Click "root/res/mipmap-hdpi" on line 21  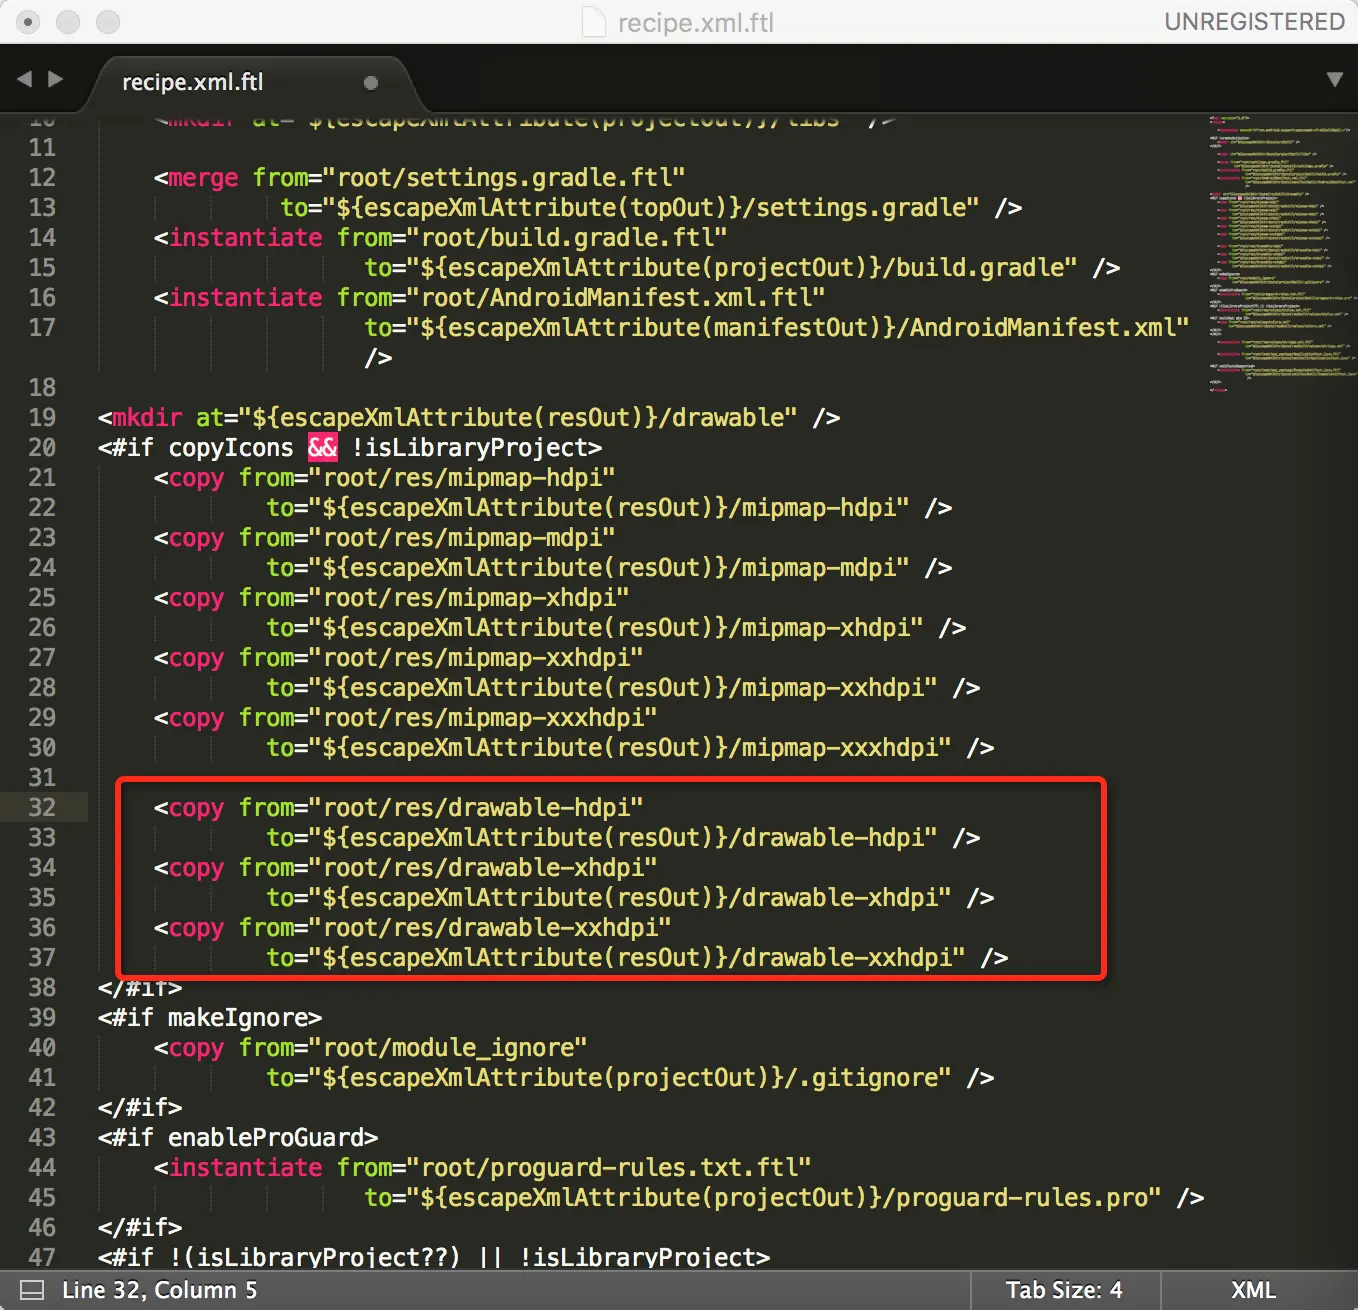click(462, 478)
